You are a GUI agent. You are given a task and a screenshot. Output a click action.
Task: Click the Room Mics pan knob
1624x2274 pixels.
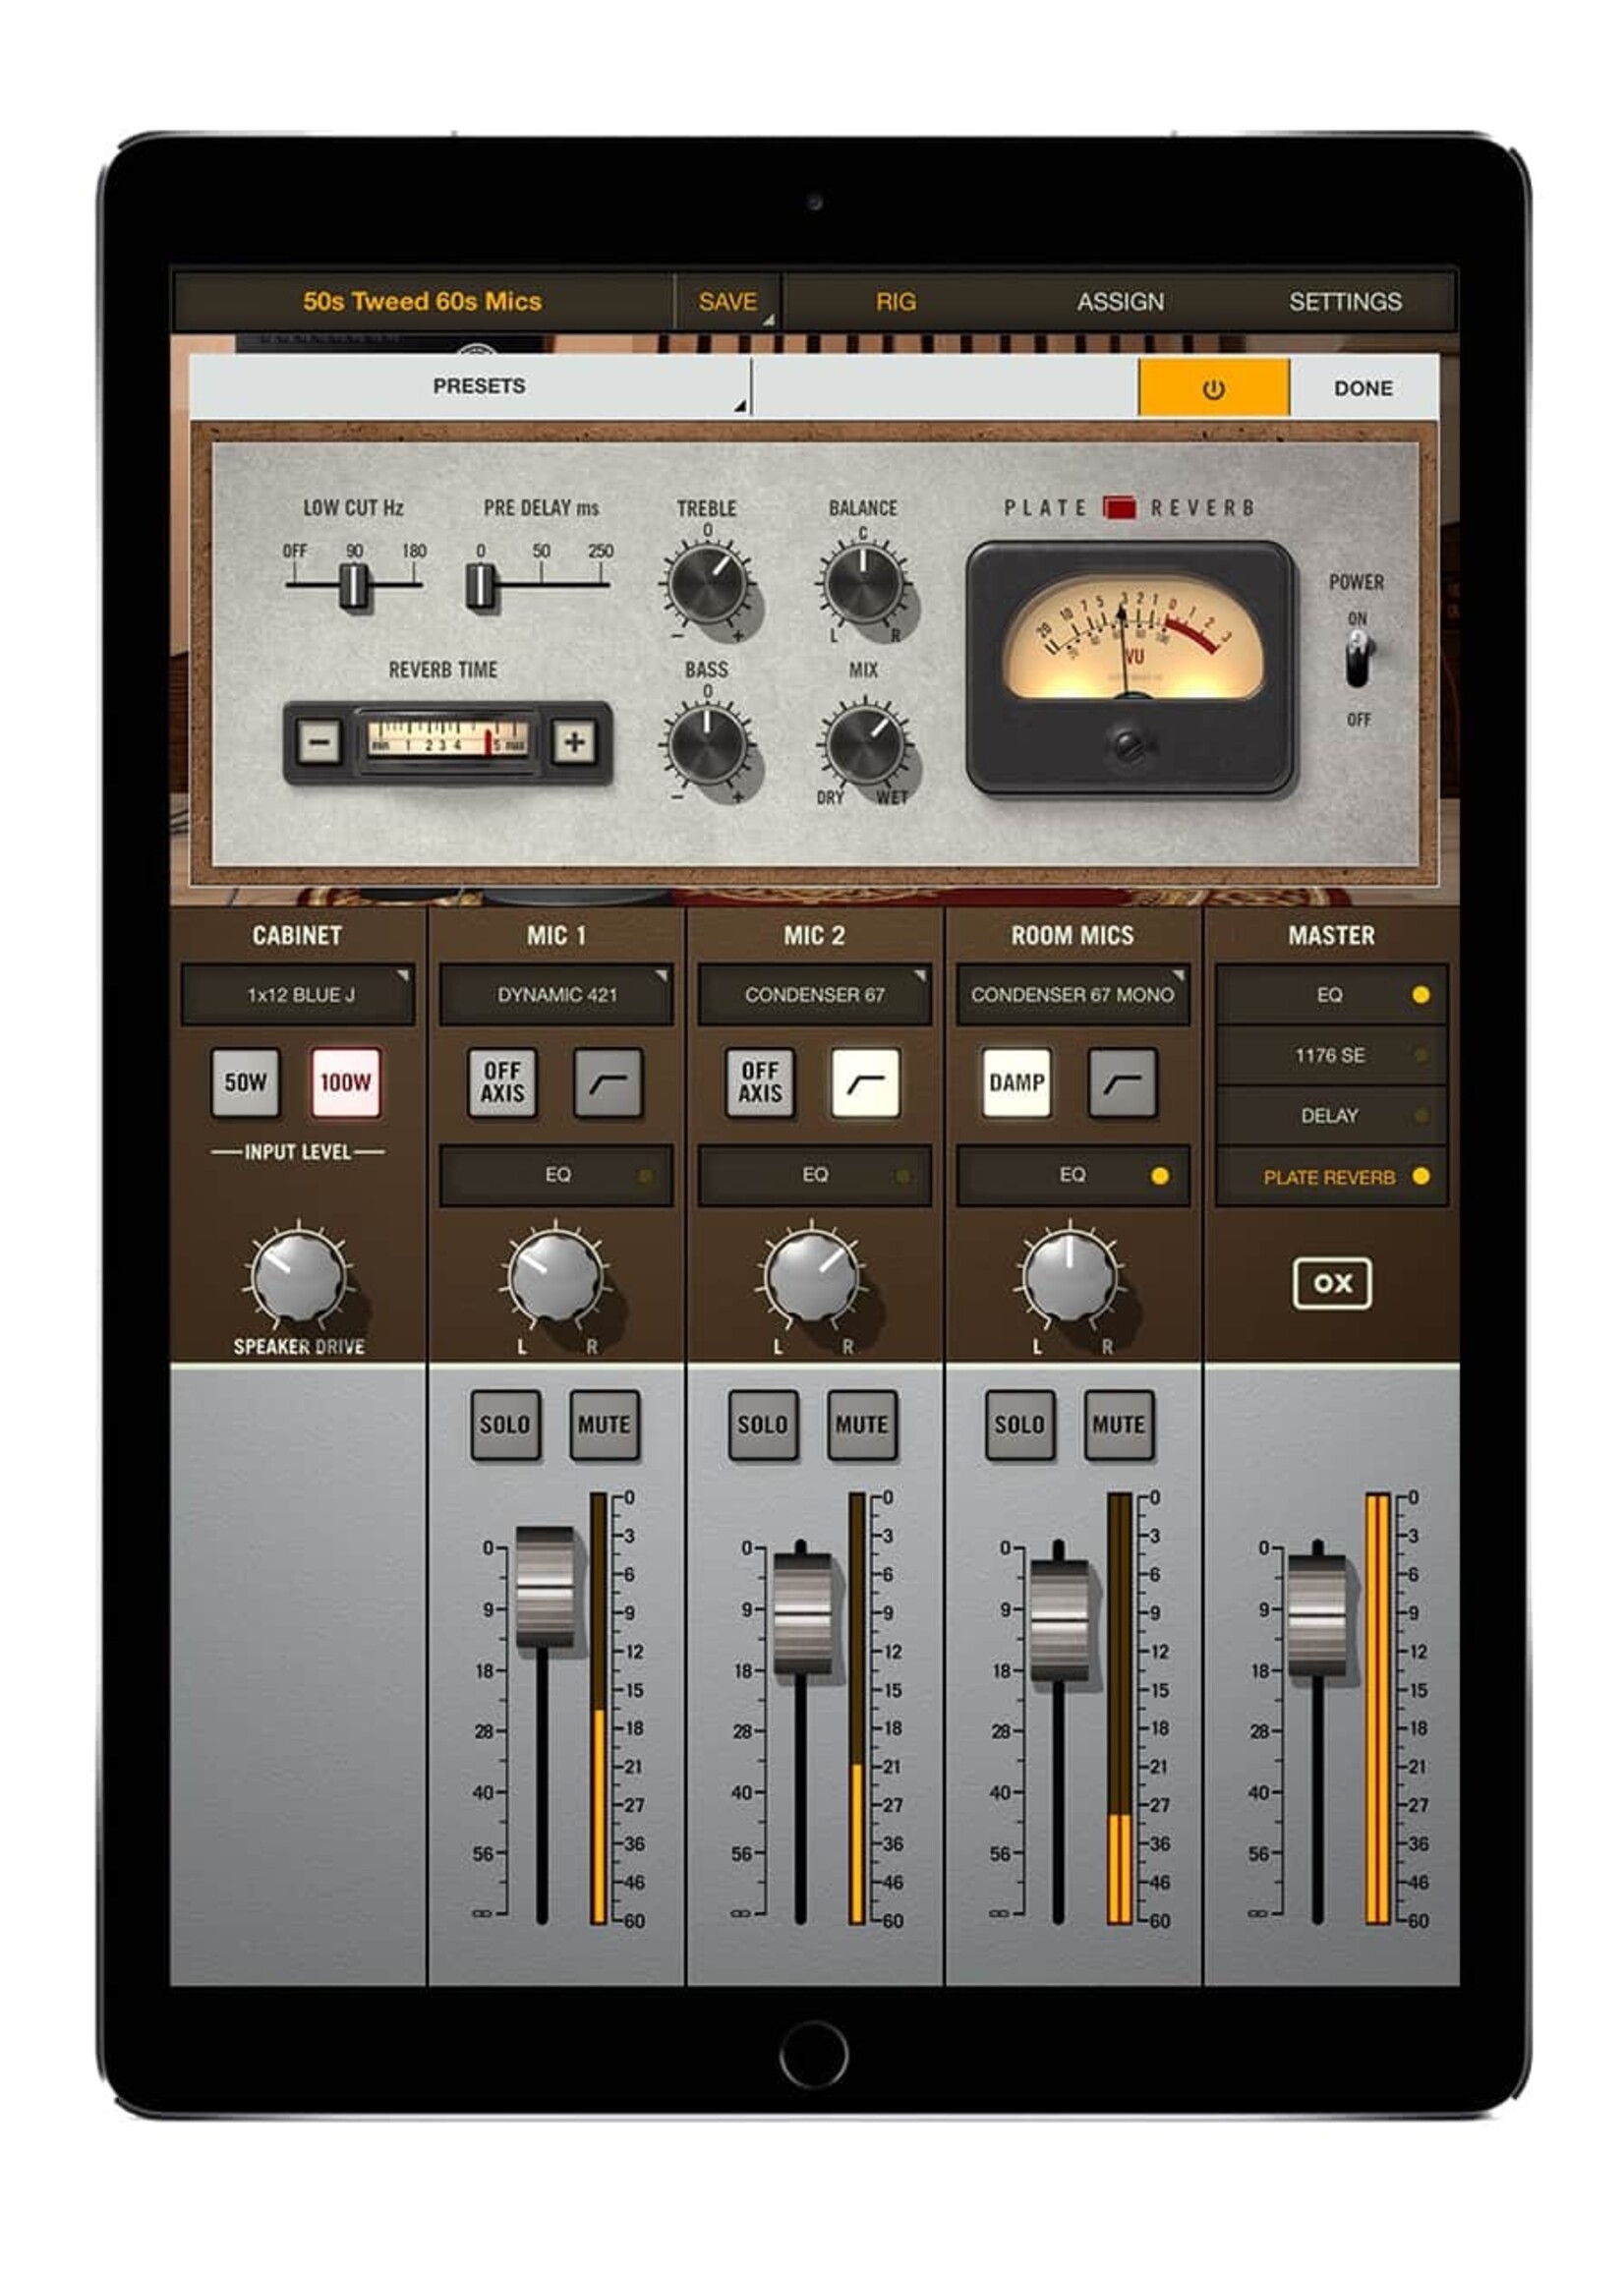point(1070,1277)
